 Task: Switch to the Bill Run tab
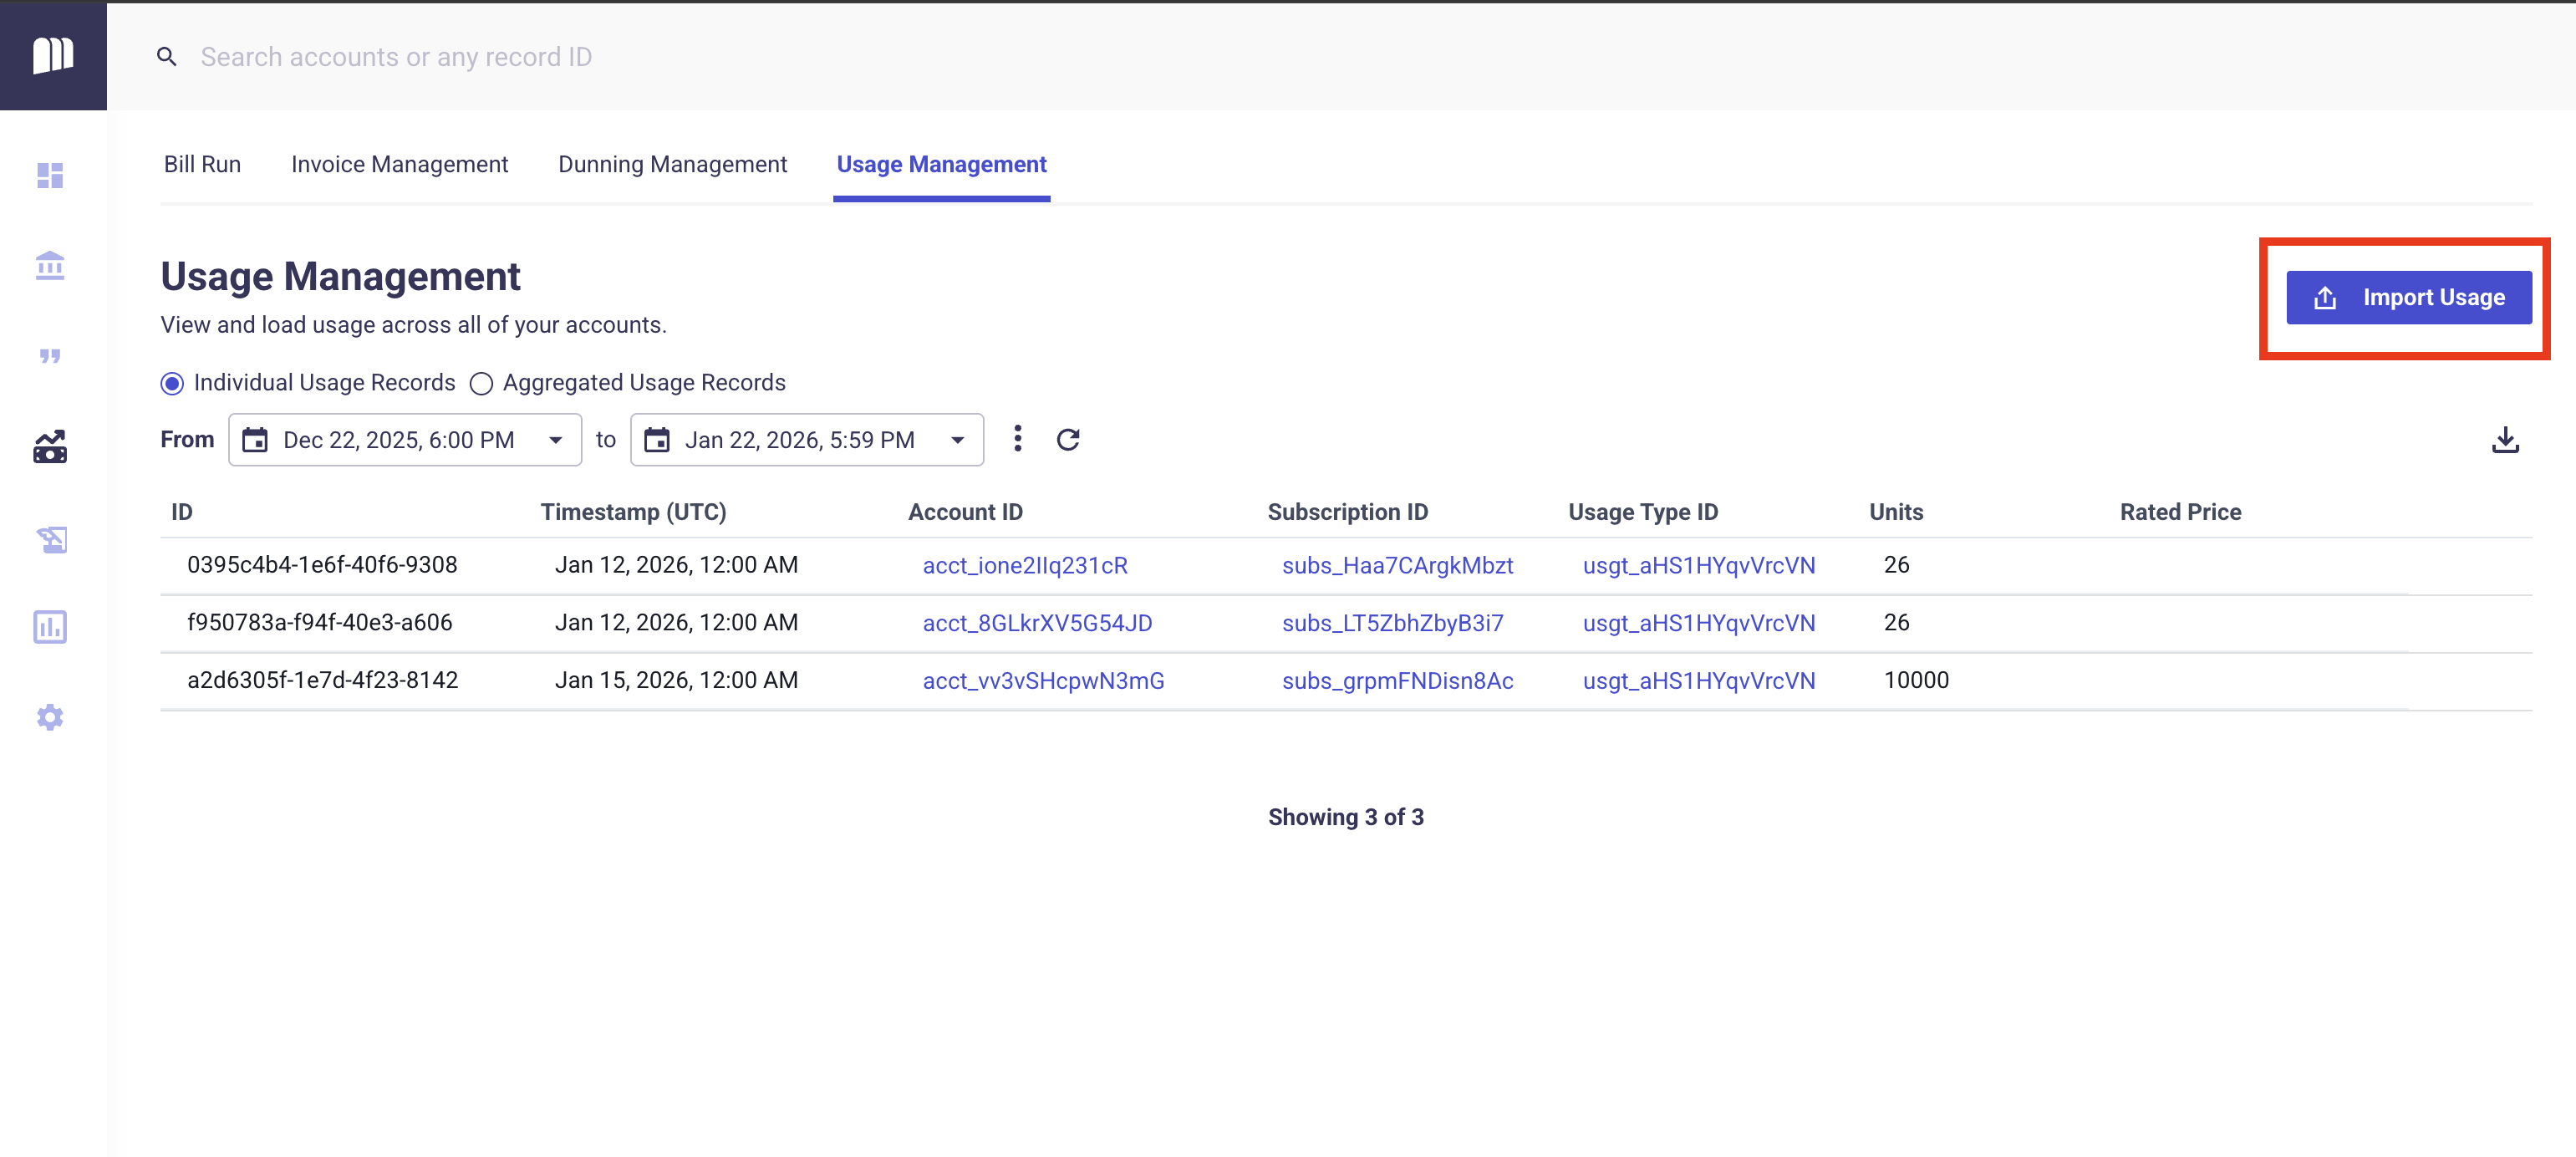(202, 164)
